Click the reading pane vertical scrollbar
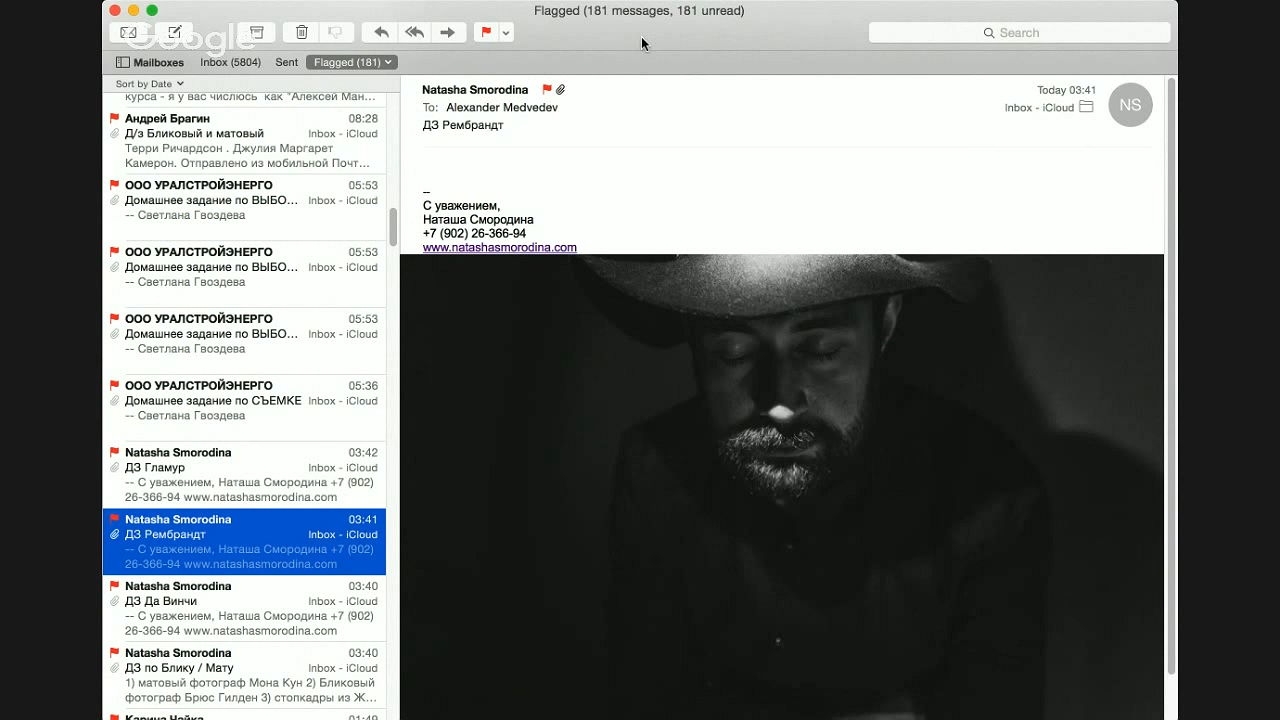The width and height of the screenshot is (1280, 720). pyautogui.click(x=1171, y=375)
